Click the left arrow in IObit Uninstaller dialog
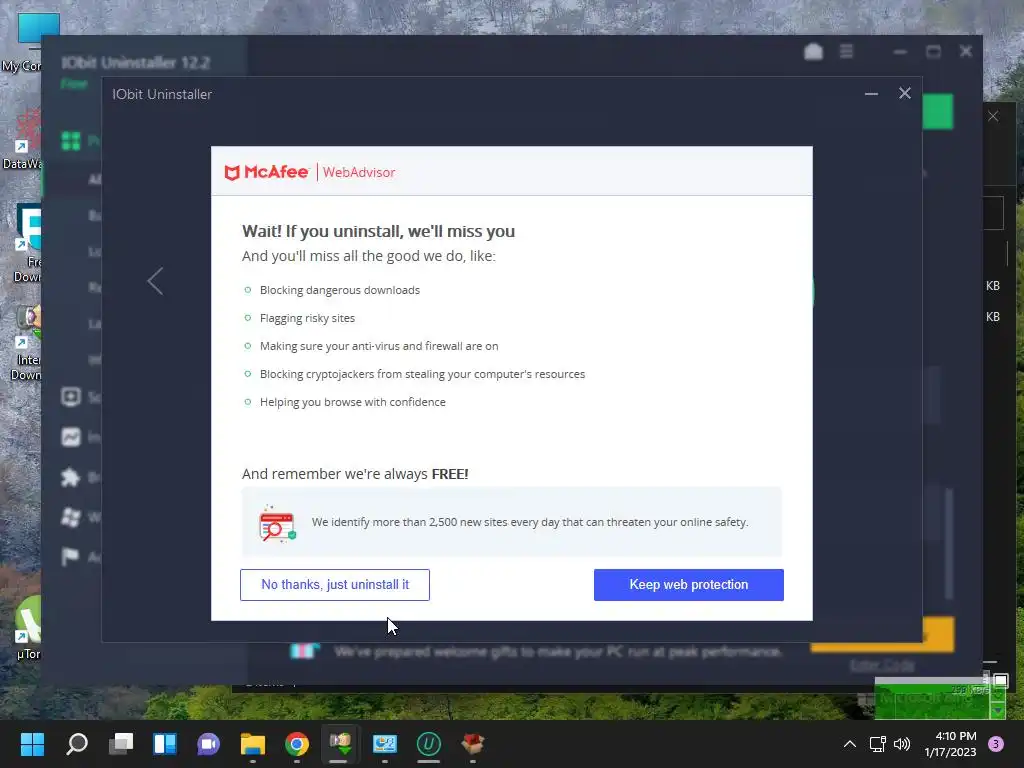 155,281
